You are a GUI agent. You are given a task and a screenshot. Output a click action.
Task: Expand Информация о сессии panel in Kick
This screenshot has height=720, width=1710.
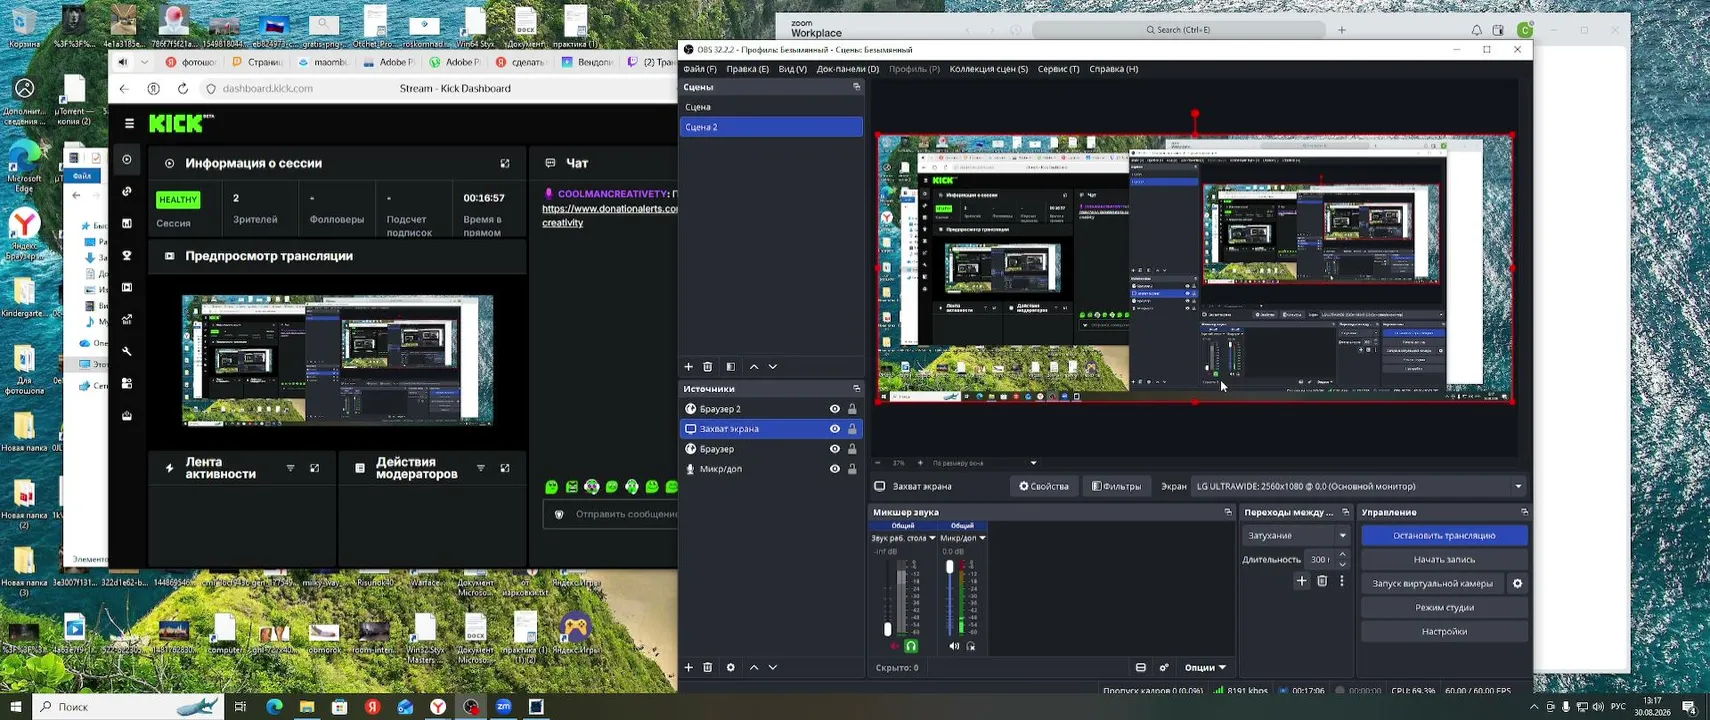tap(505, 163)
